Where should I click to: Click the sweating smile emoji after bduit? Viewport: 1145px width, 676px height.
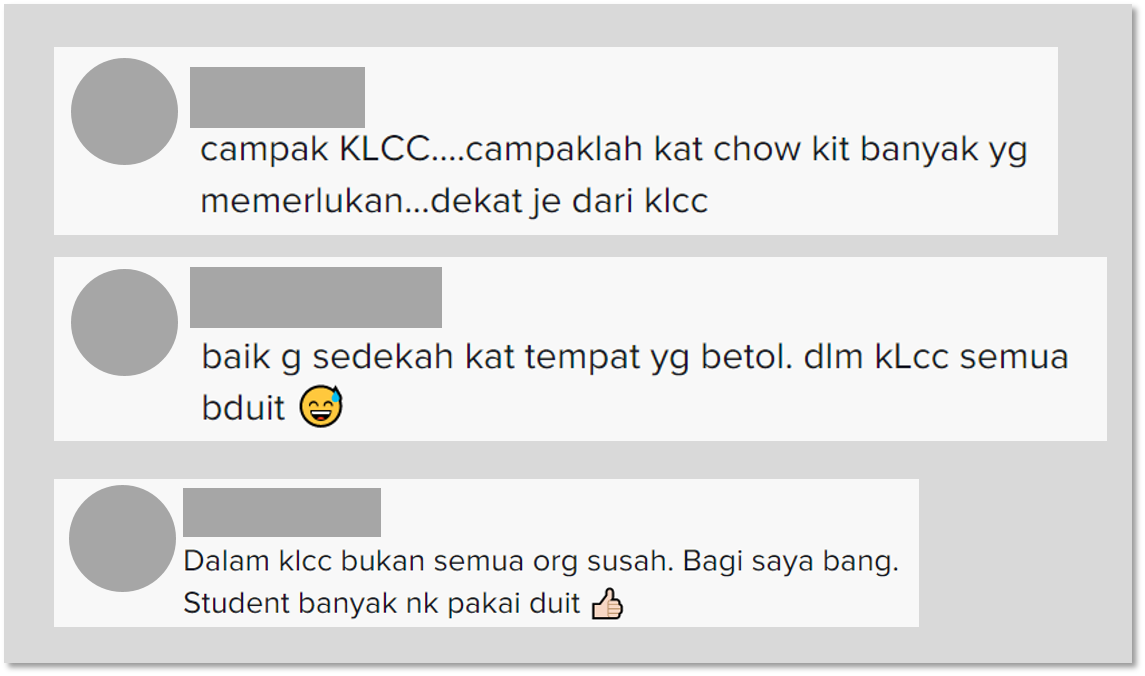[321, 407]
